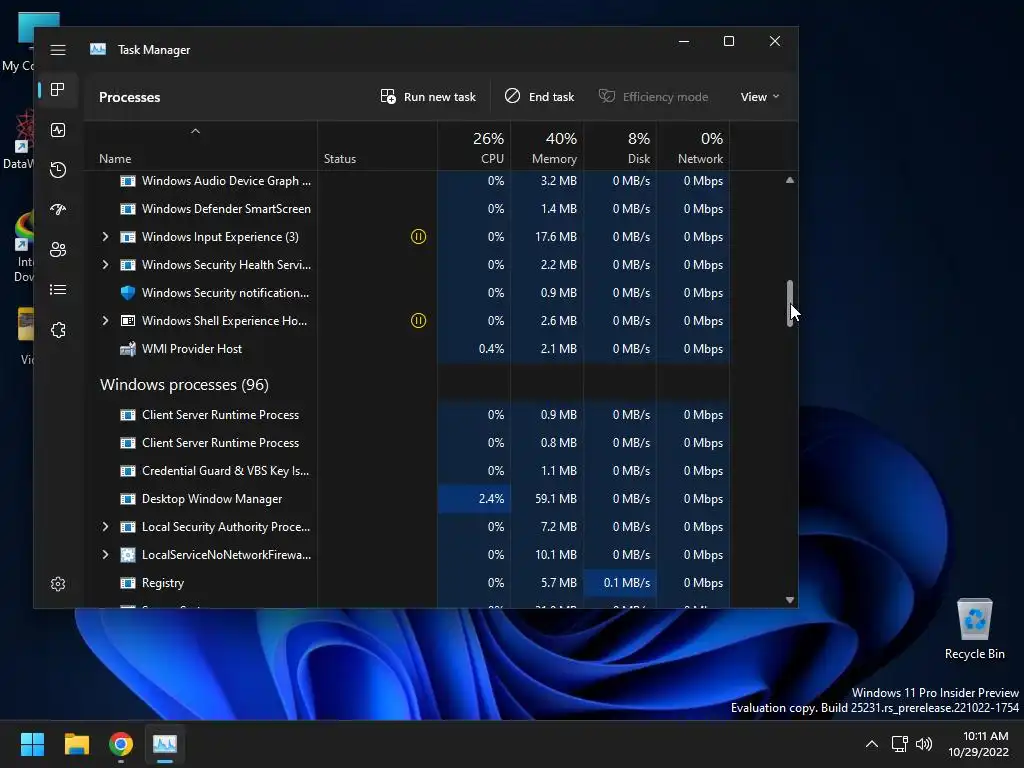
Task: Click the process list scrollbar thumb
Action: point(790,304)
